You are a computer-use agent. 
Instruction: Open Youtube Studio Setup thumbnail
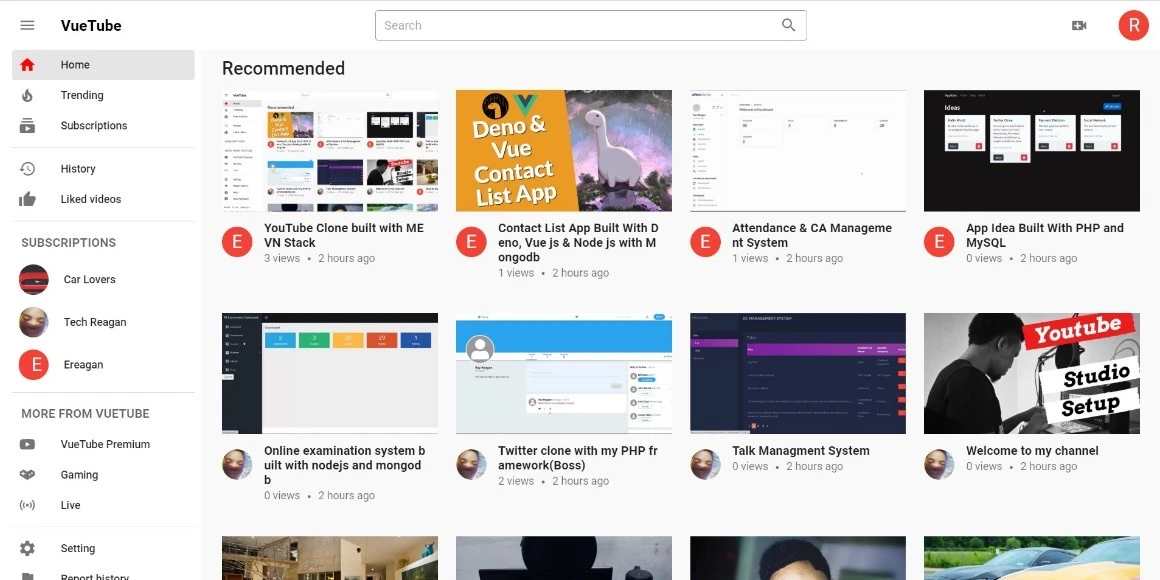coord(1032,374)
